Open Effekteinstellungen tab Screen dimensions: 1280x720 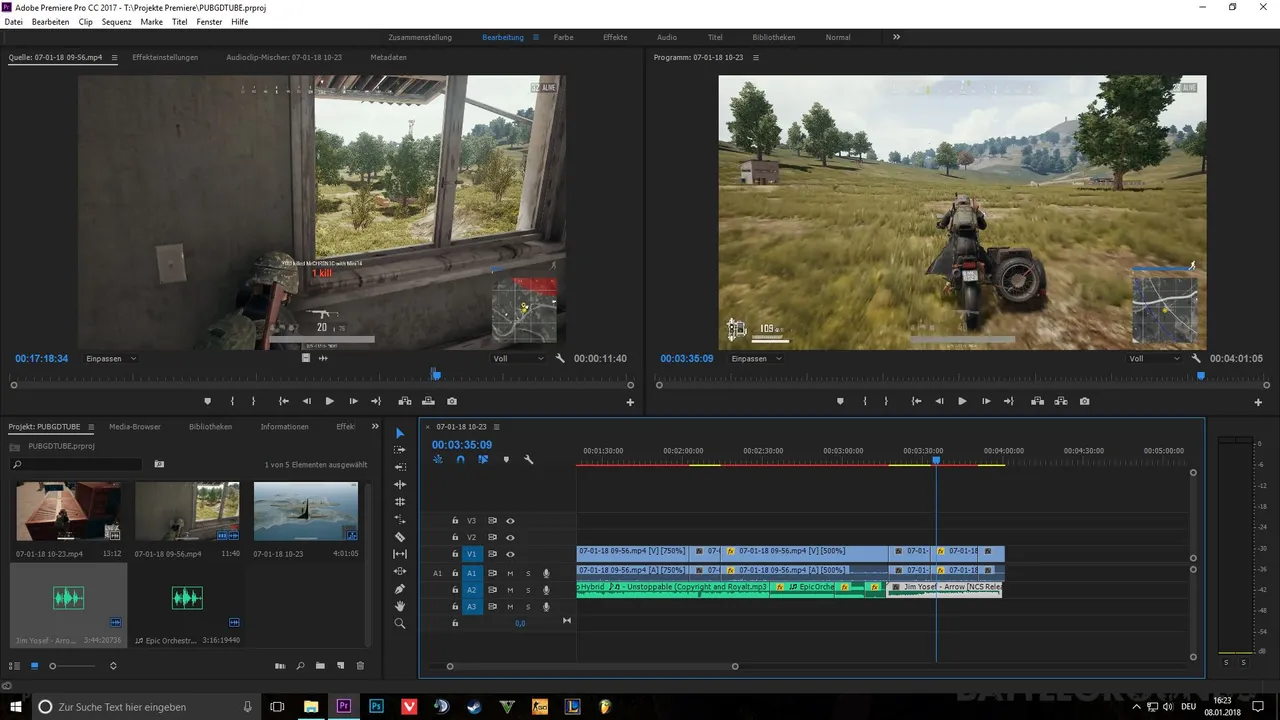165,57
